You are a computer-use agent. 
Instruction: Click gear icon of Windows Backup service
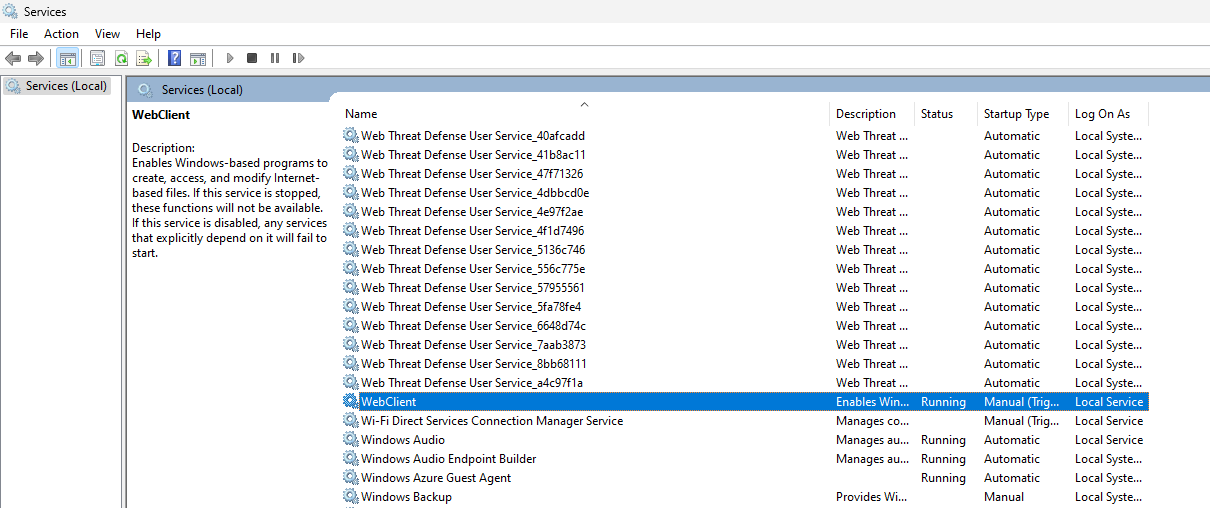[x=350, y=497]
